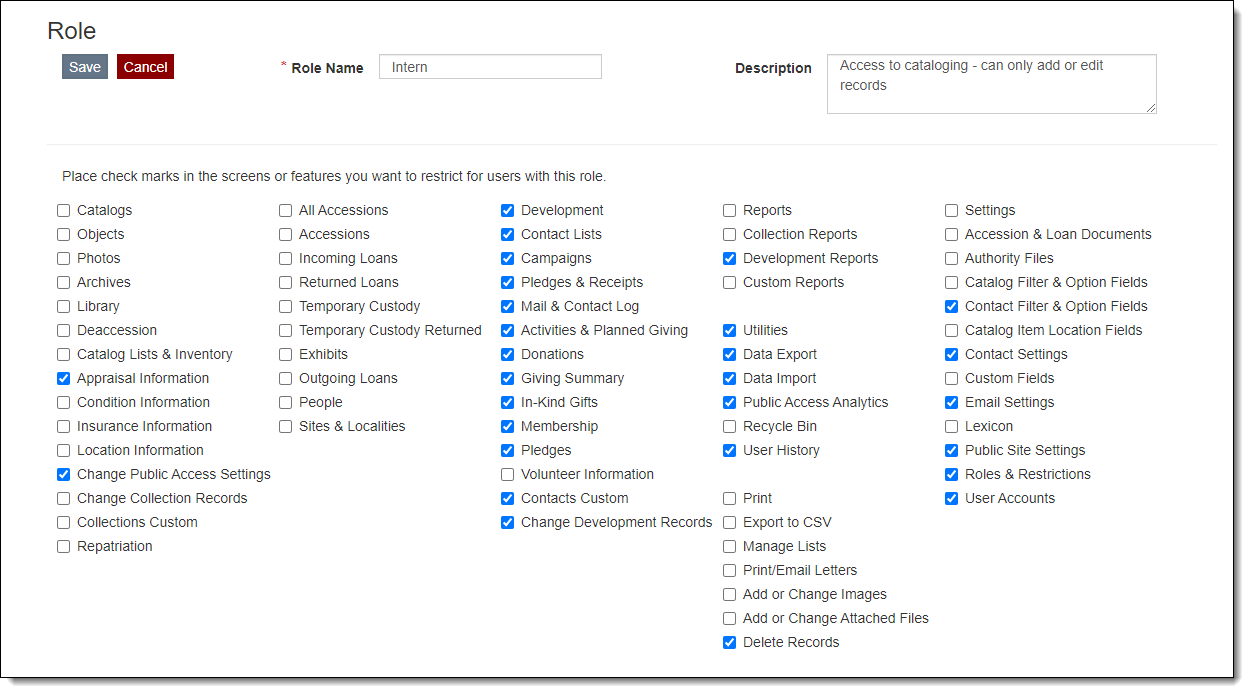The width and height of the screenshot is (1249, 693).
Task: Check the All Accessions checkbox
Action: point(285,210)
